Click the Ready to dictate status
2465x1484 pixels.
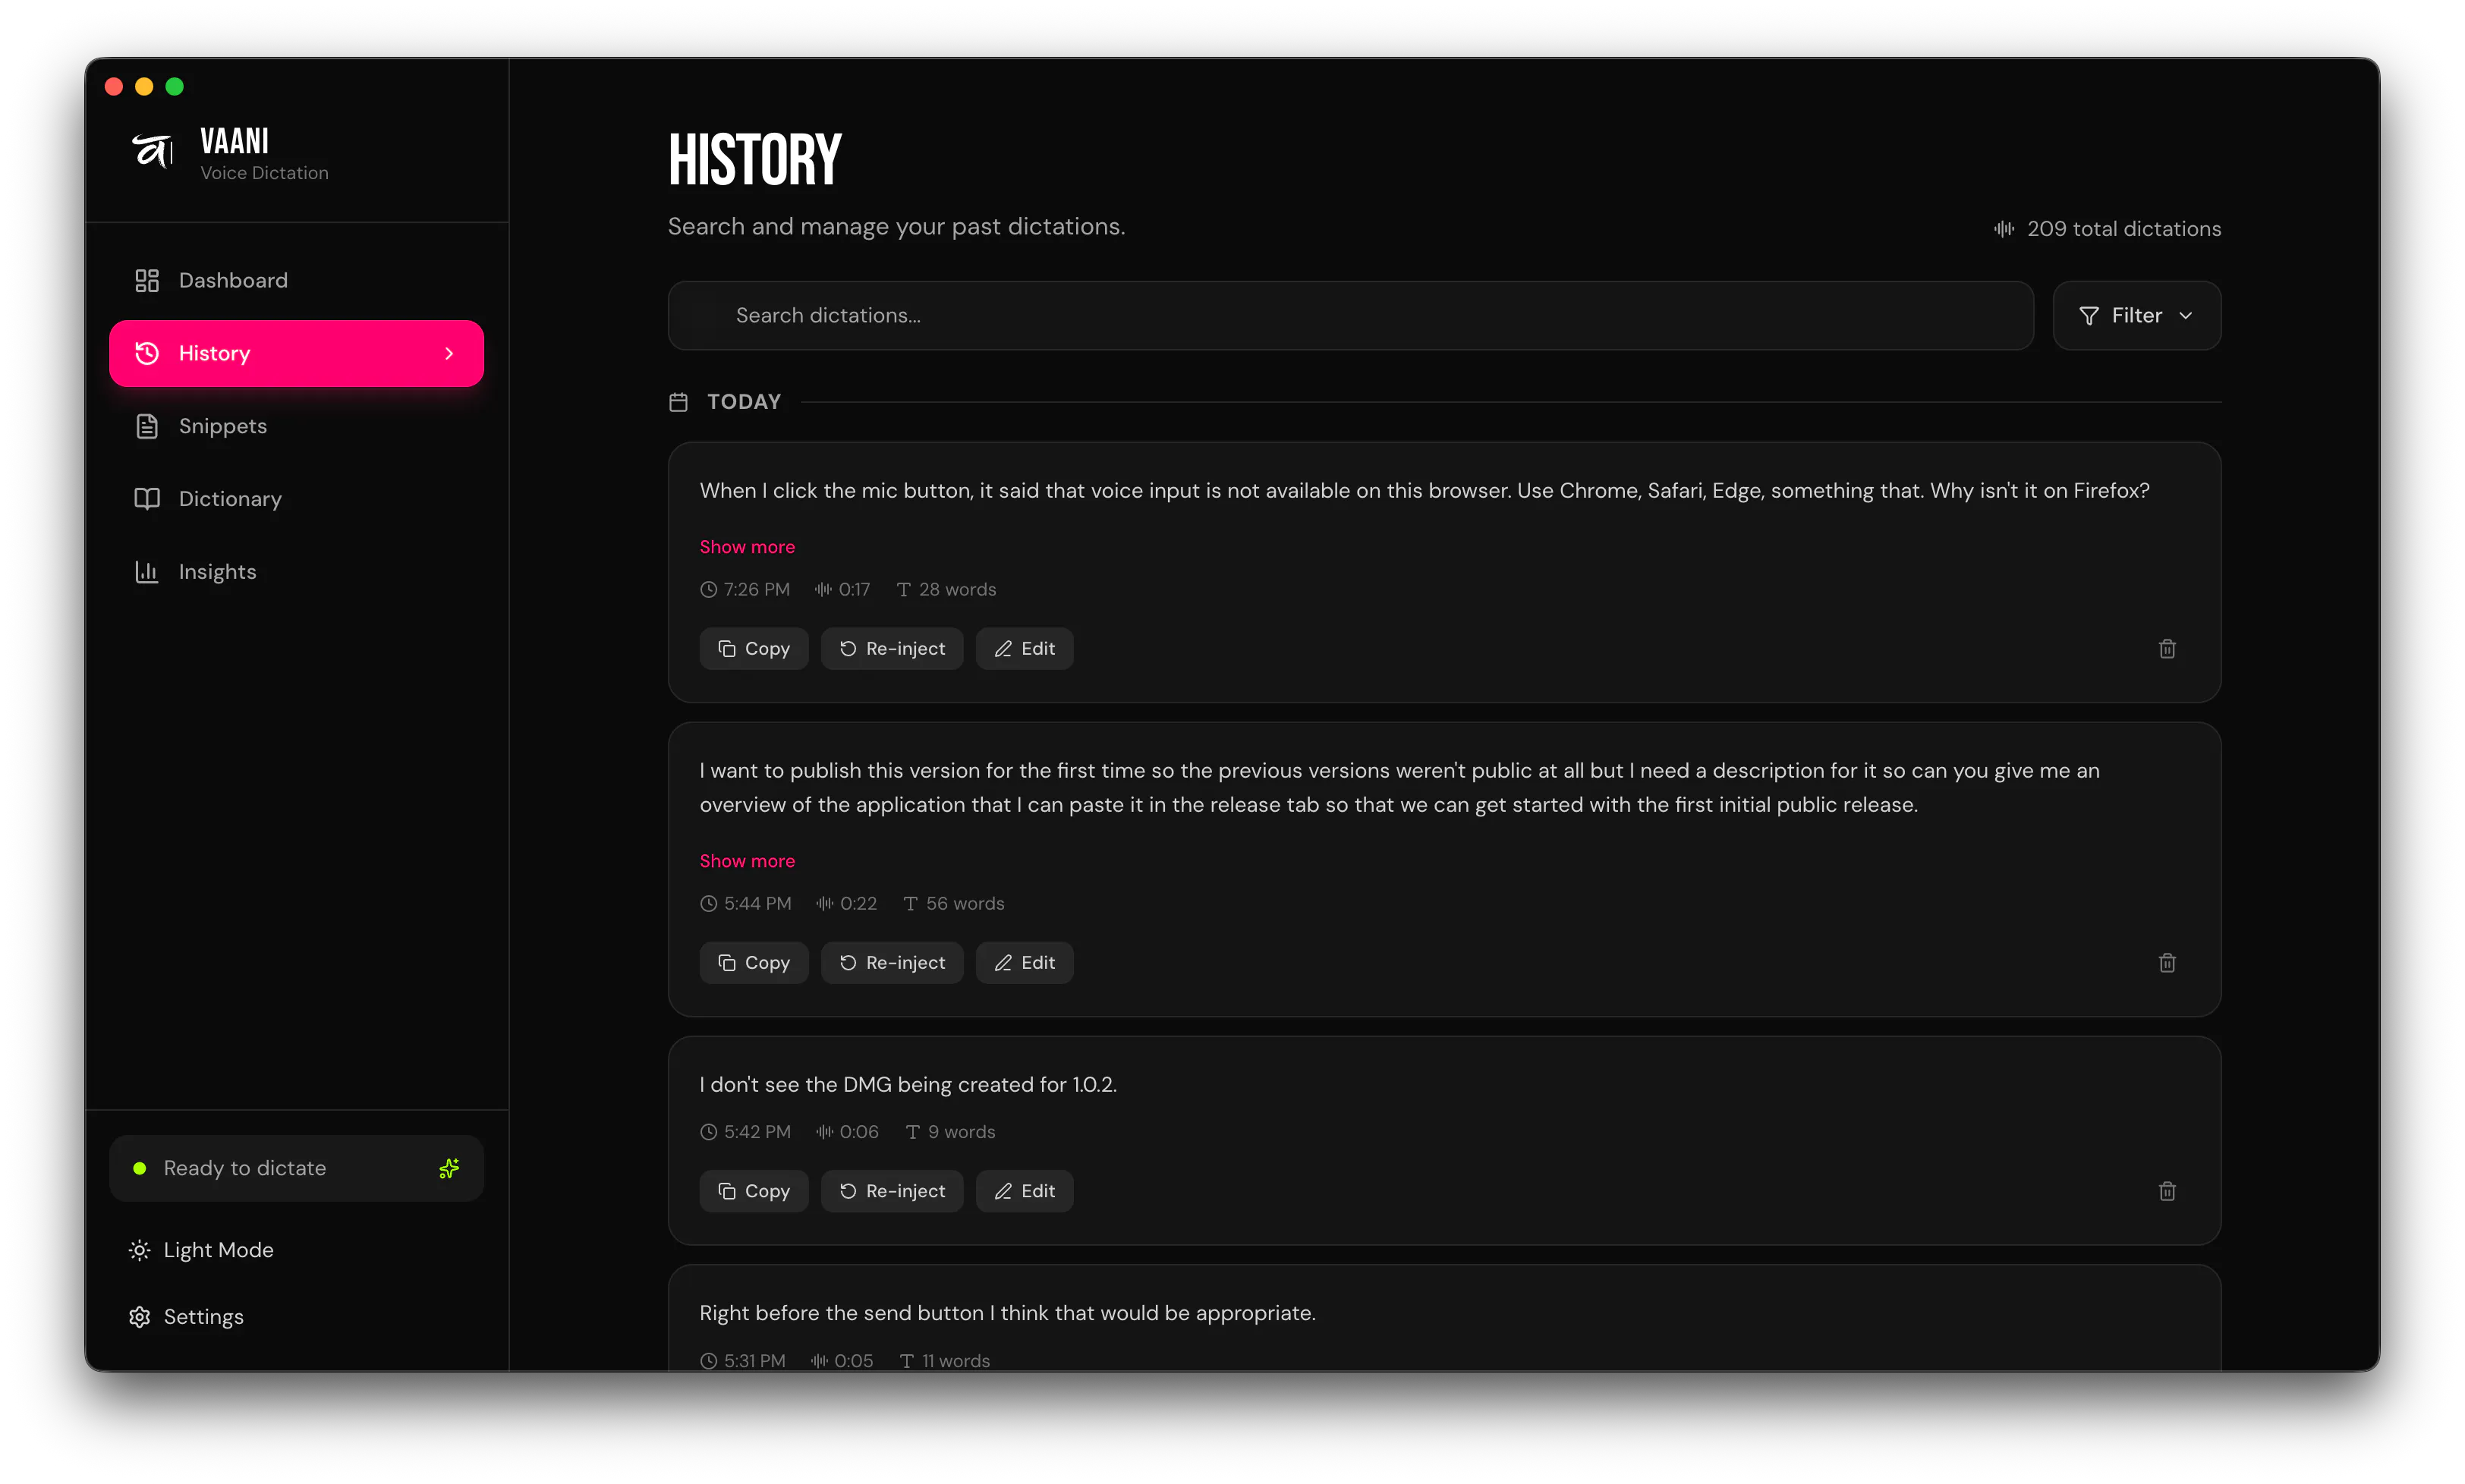(296, 1167)
